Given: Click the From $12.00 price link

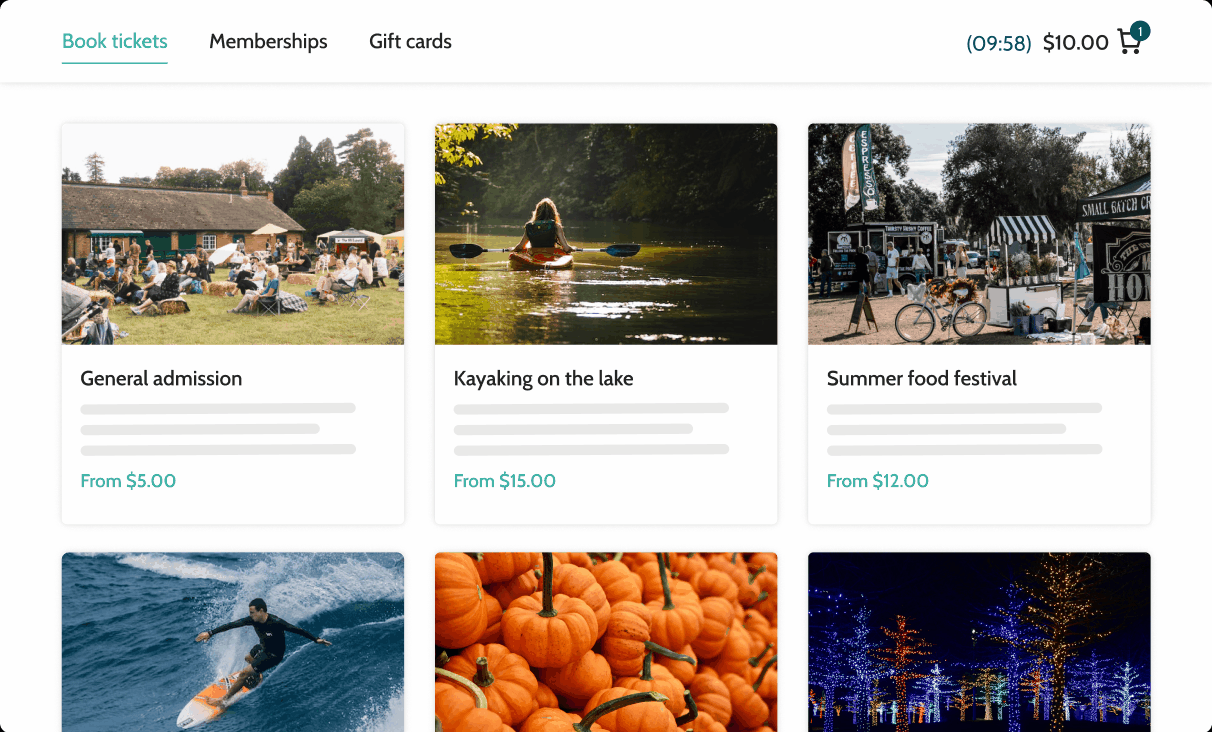Looking at the screenshot, I should click(878, 480).
